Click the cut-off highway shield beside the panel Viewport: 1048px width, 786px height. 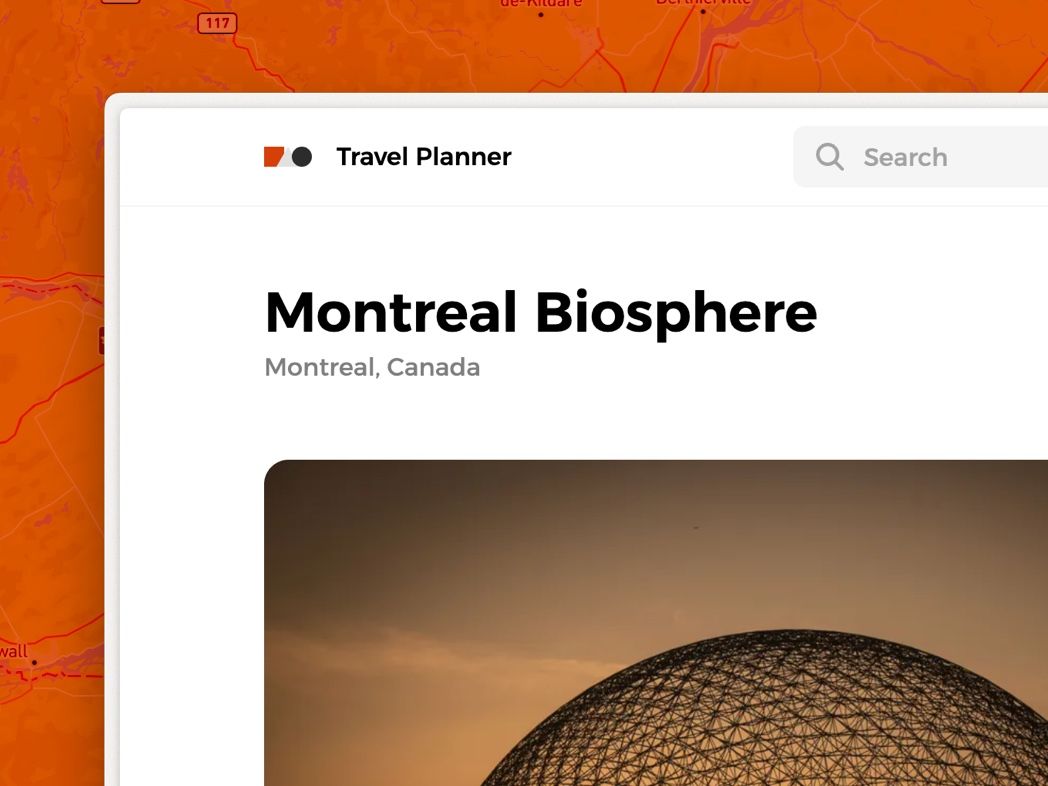pyautogui.click(x=101, y=340)
